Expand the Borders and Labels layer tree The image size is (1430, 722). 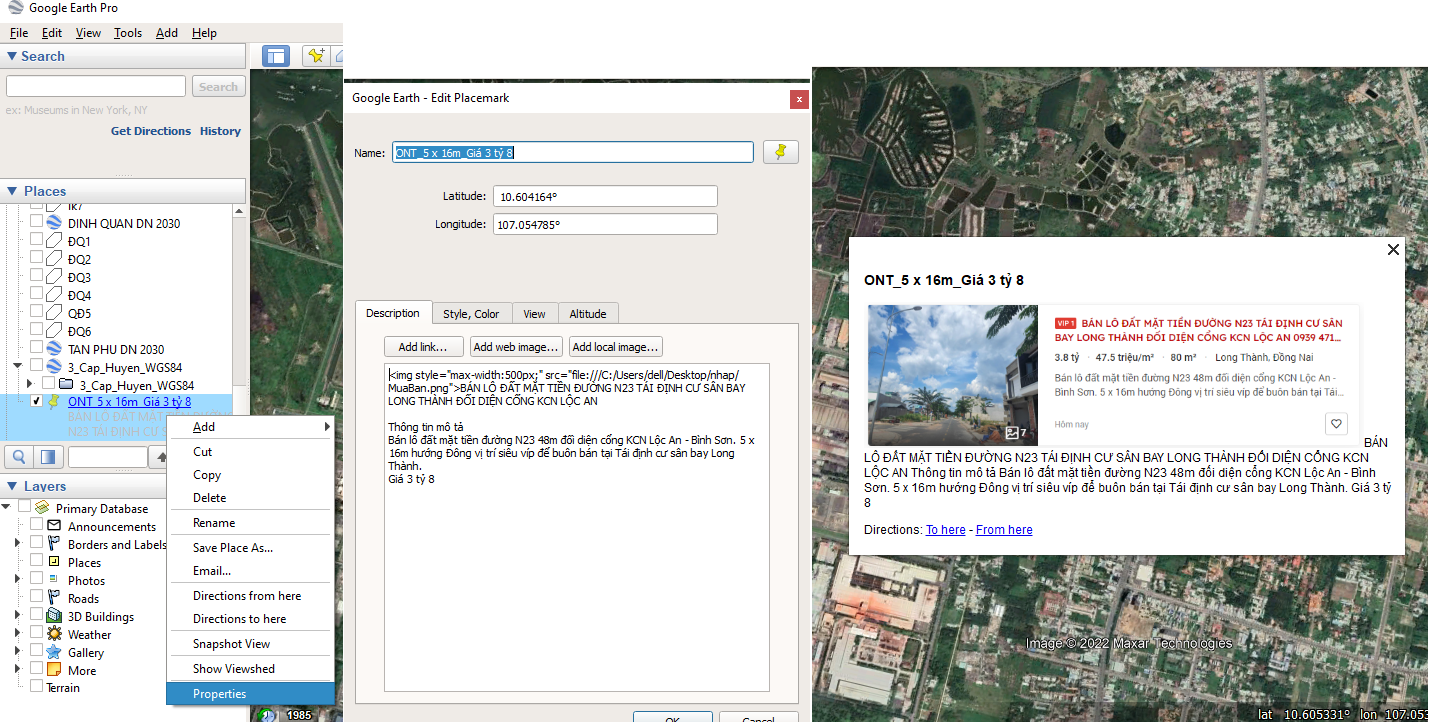point(17,545)
